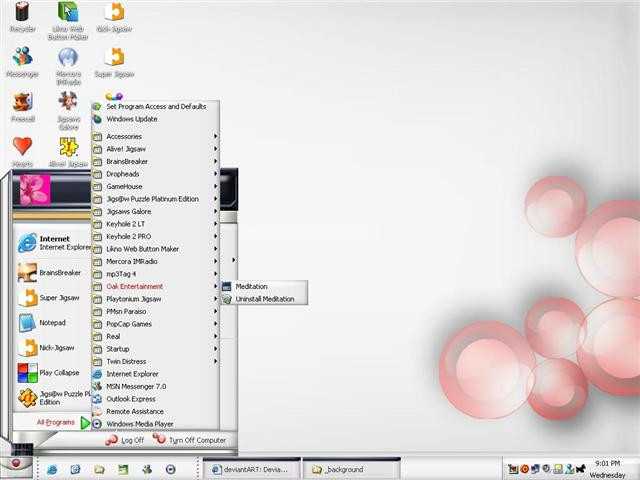Screen dimensions: 640x480
Task: Expand the PMsn Paraiso folder
Action: pos(156,312)
